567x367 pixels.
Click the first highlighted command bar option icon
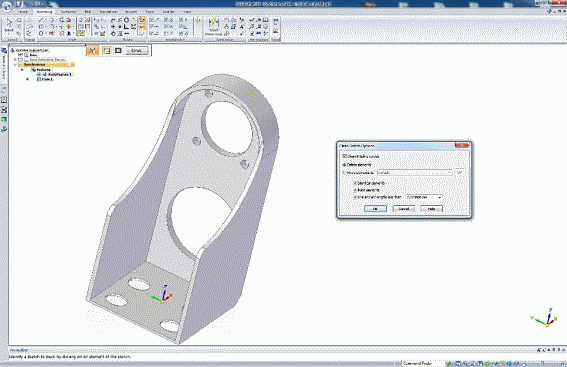(x=93, y=51)
